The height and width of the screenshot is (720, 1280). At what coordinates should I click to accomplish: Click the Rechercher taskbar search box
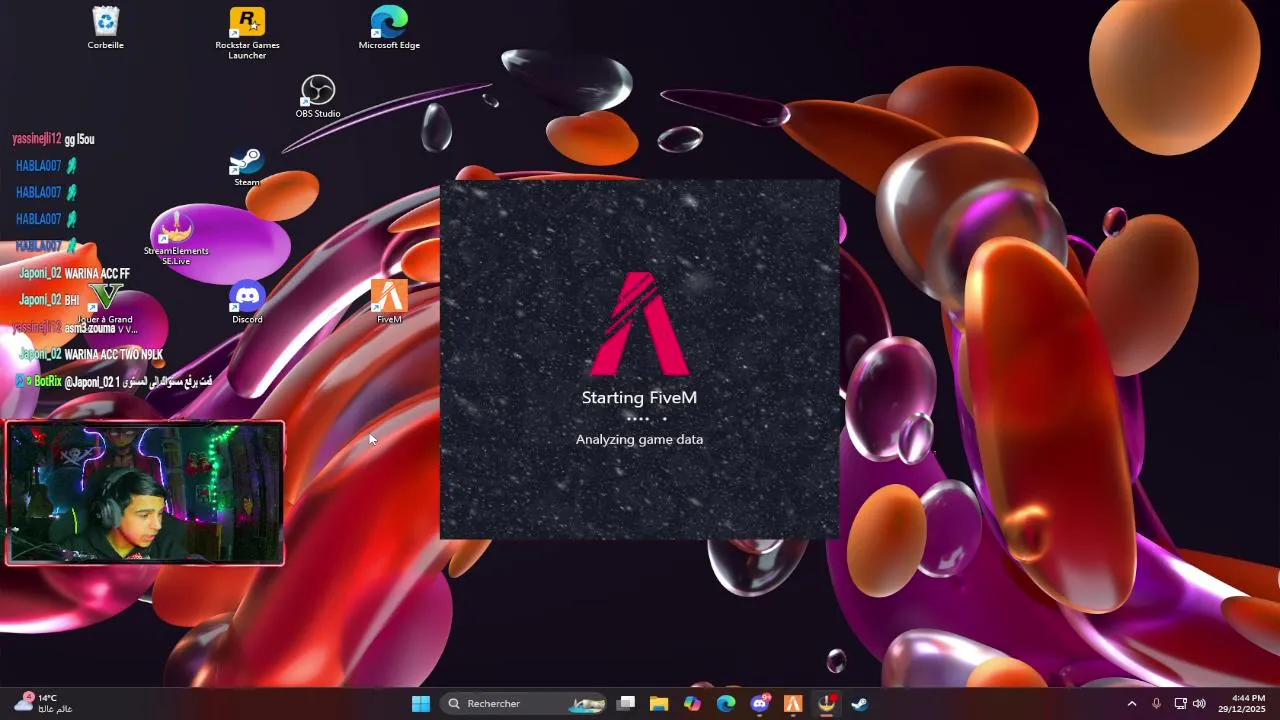[x=523, y=704]
